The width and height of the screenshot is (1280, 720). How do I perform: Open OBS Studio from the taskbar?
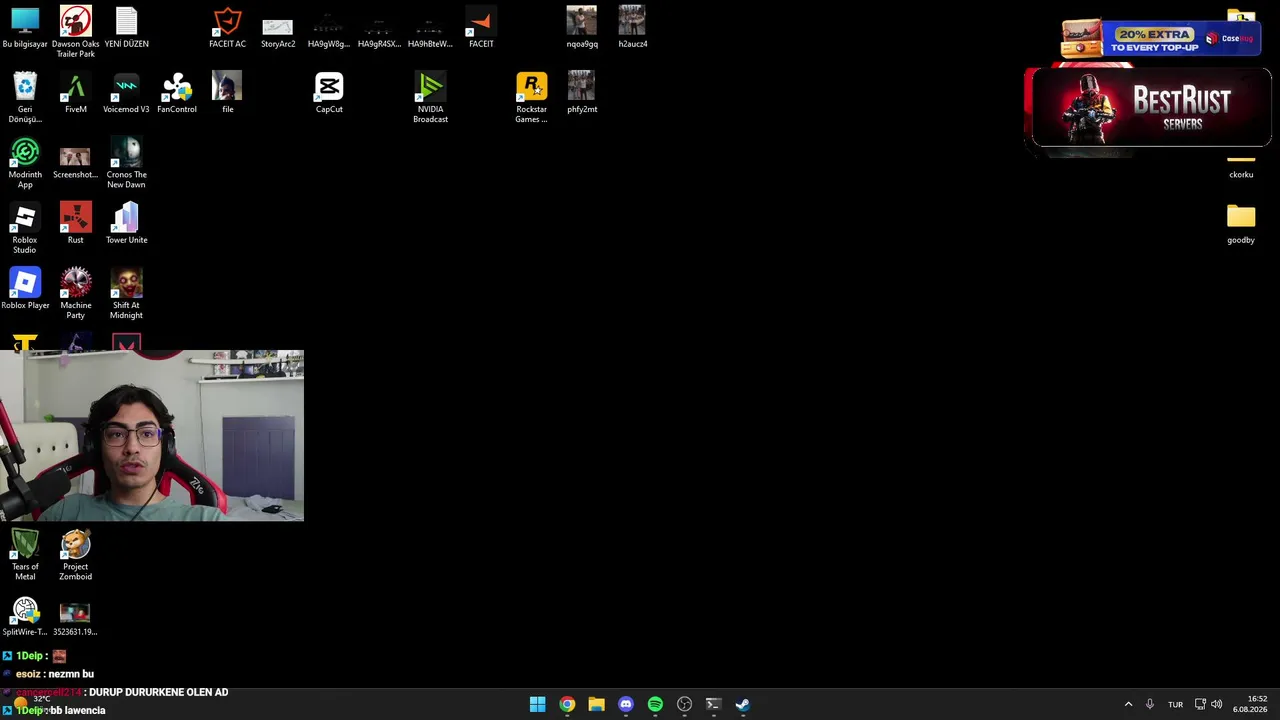pyautogui.click(x=684, y=704)
